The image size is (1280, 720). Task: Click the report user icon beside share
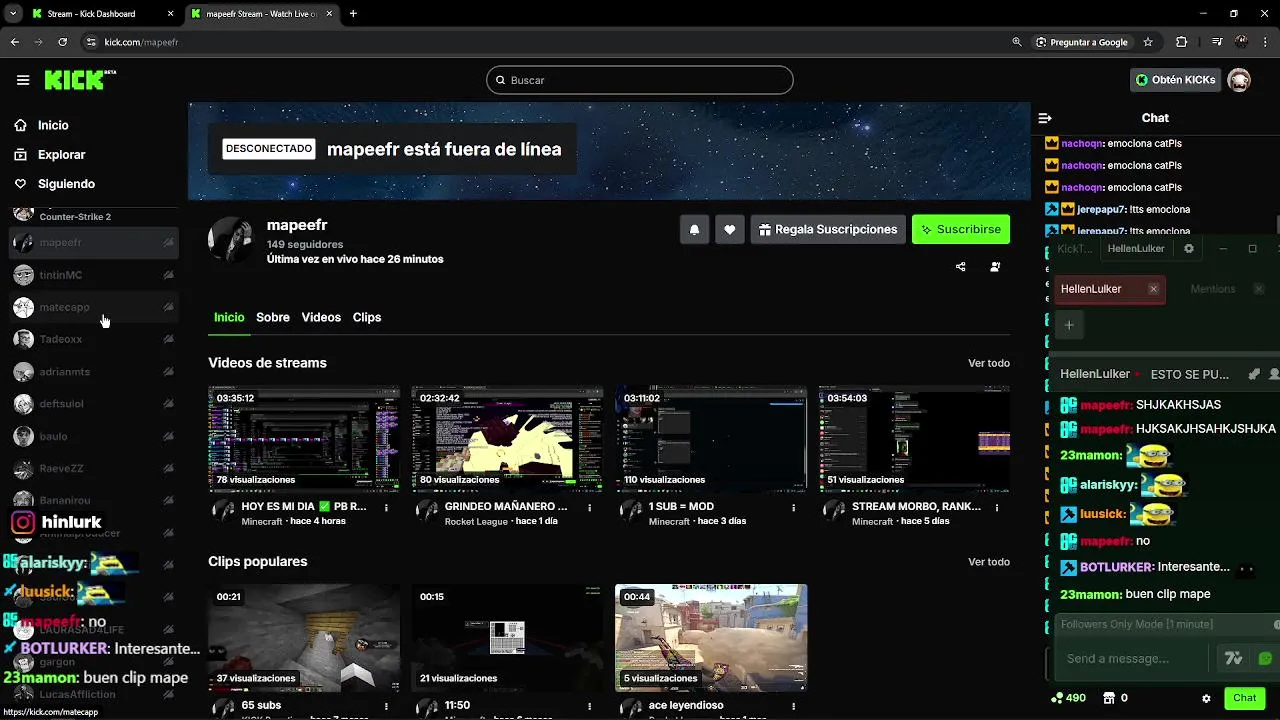(x=995, y=267)
